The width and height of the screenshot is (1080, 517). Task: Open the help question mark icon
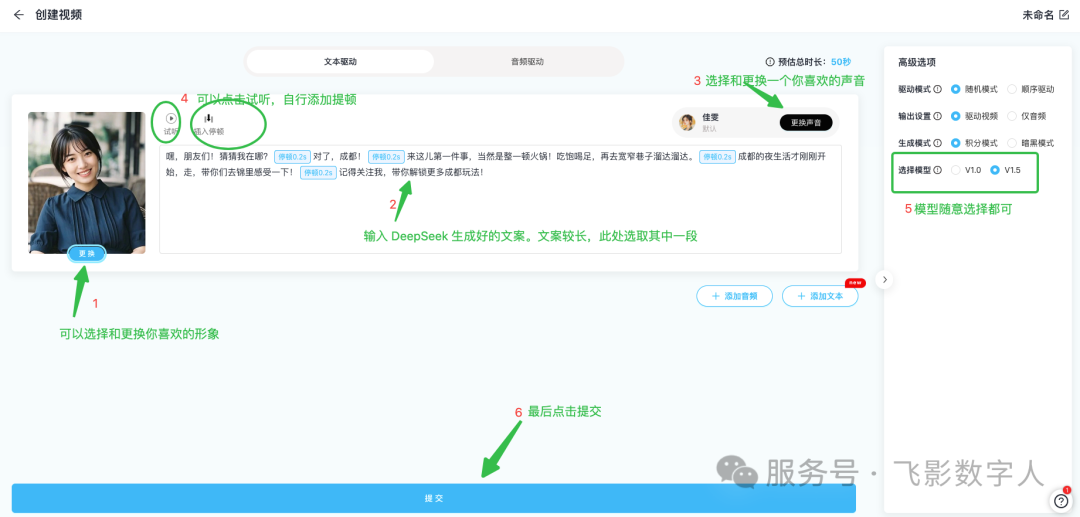1060,501
